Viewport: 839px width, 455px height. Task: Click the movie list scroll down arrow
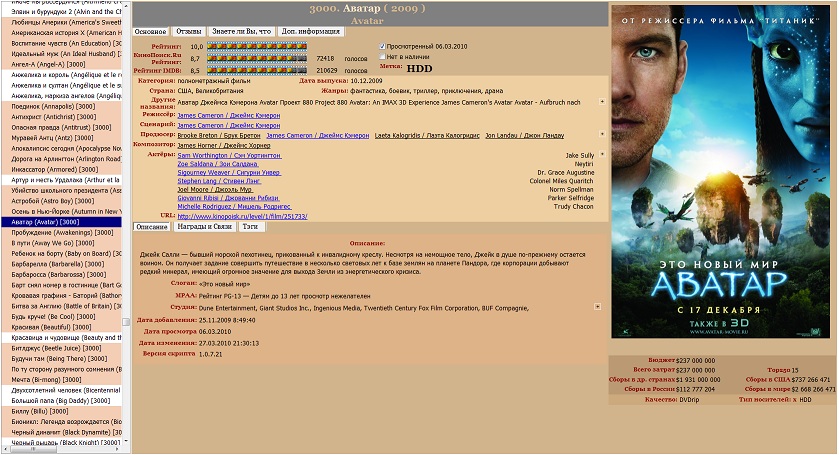(x=126, y=442)
